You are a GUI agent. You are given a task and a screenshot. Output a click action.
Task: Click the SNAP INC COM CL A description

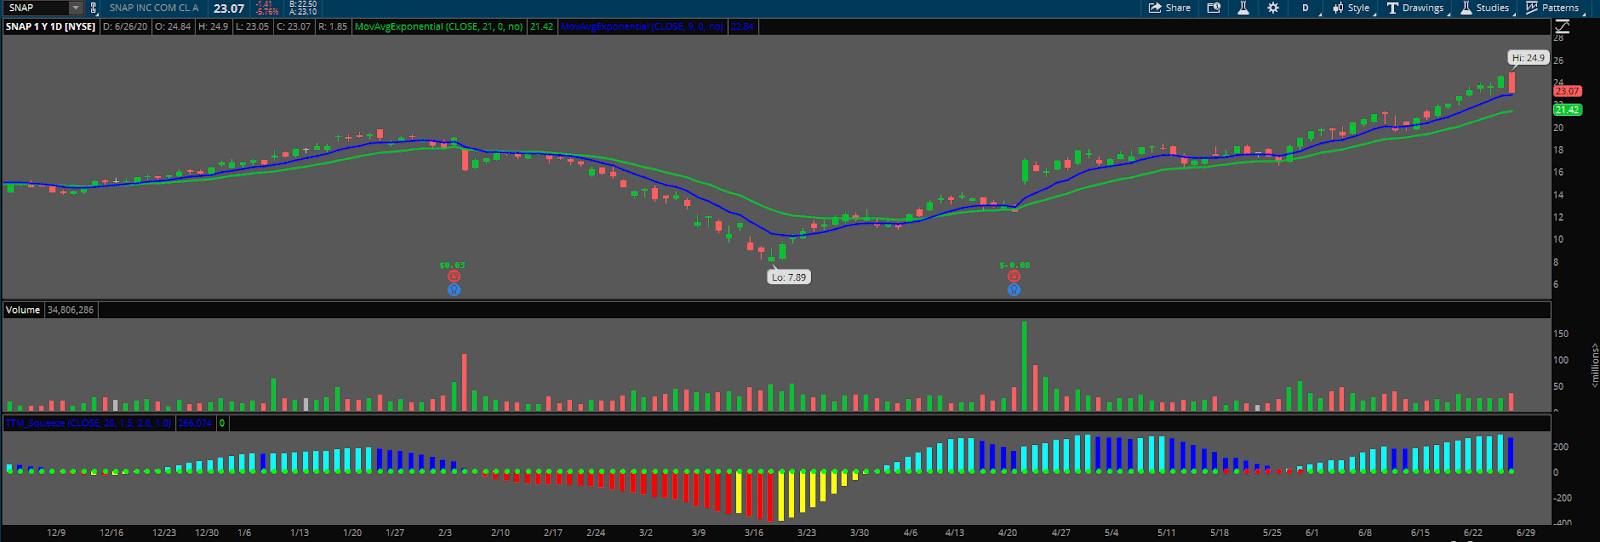(x=154, y=8)
